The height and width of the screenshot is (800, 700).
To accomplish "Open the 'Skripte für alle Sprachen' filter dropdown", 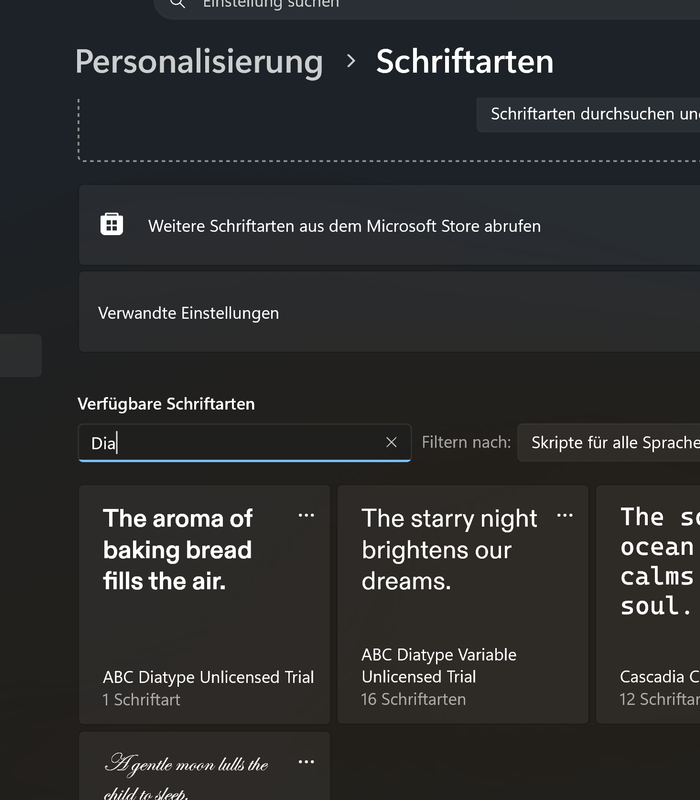I will (609, 442).
